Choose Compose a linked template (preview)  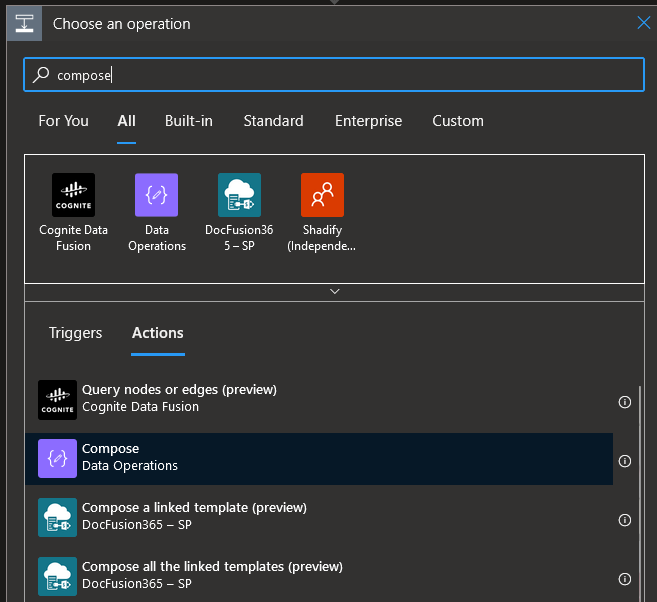coord(319,518)
